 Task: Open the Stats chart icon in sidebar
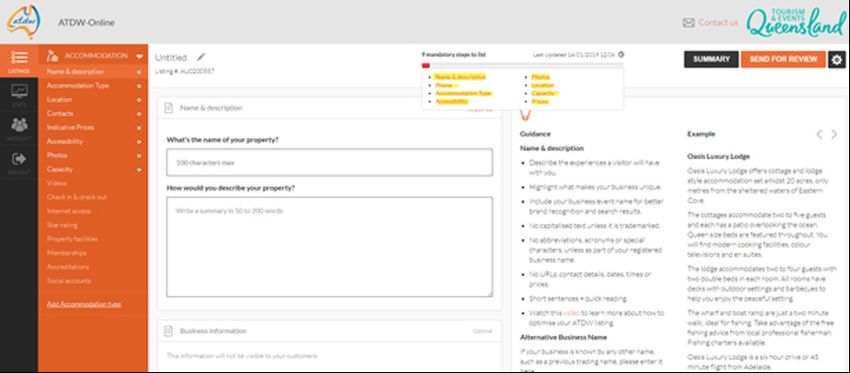tap(19, 91)
